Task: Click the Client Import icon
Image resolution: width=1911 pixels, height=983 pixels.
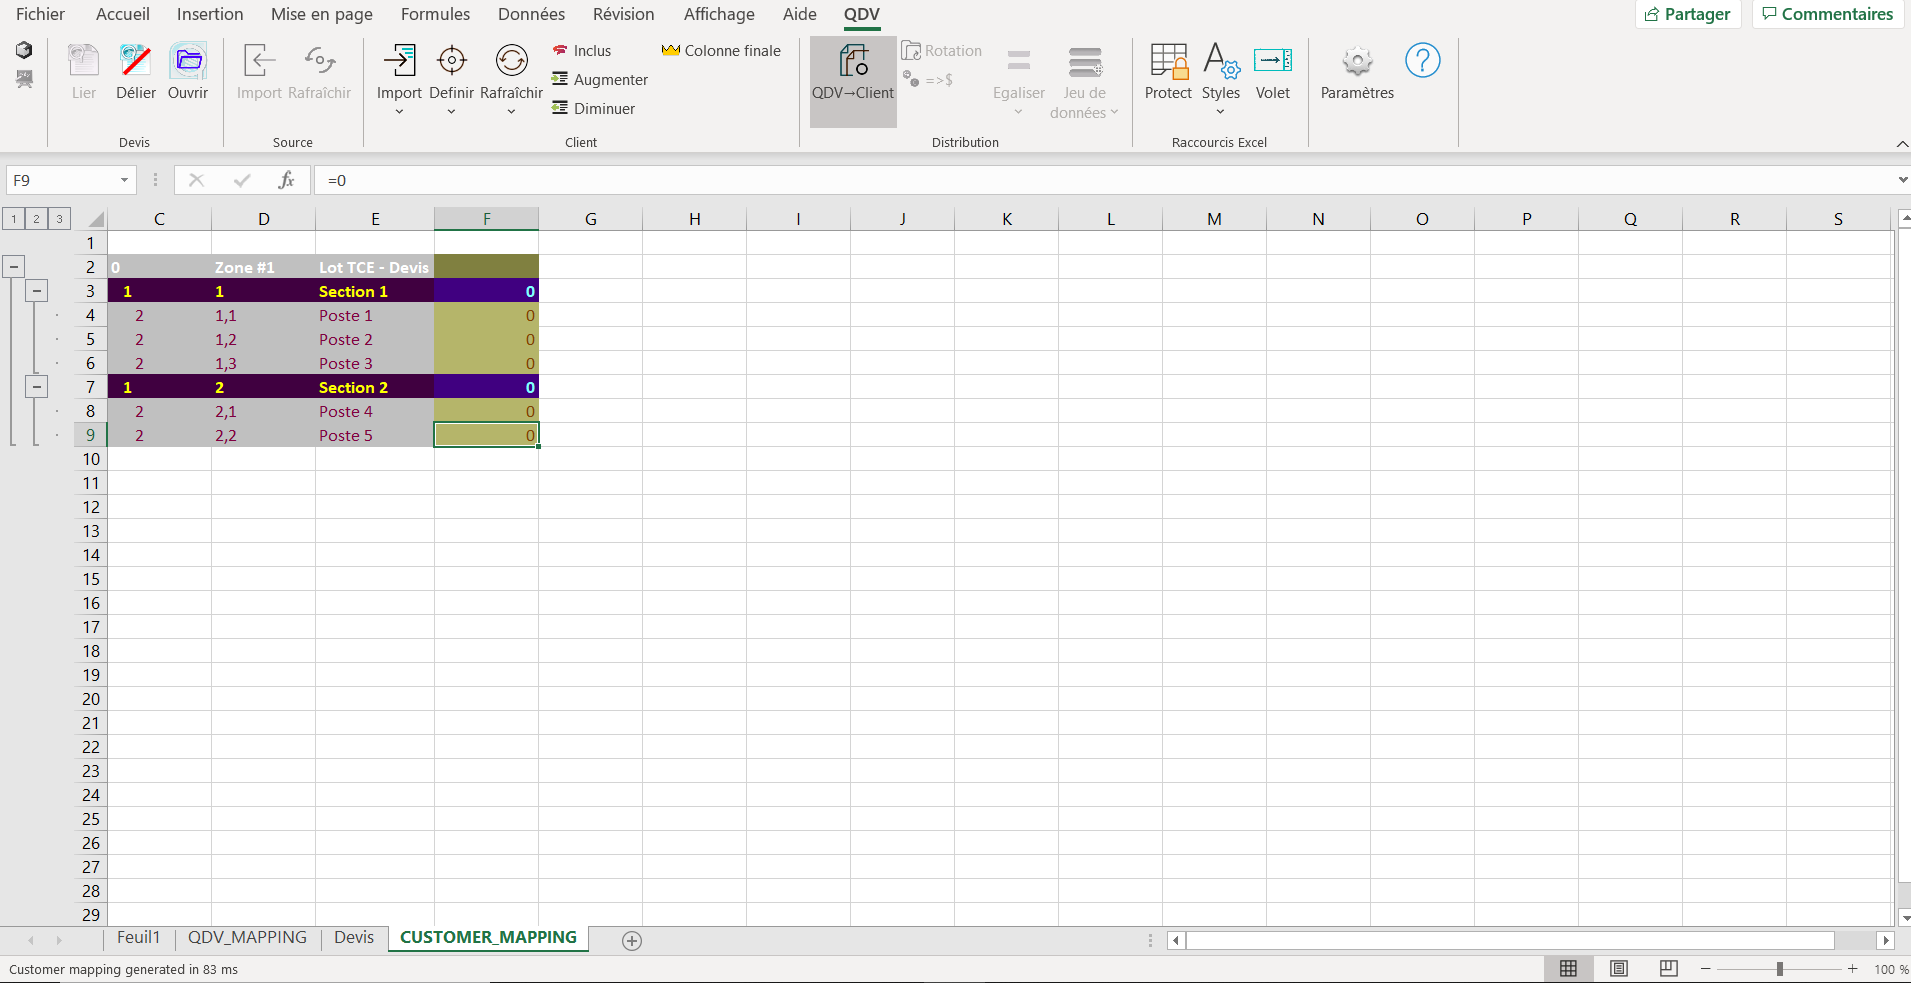Action: (x=399, y=61)
